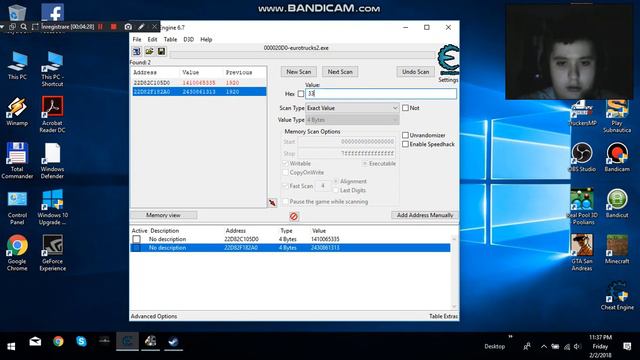Select found address 22D82C105D0 row
Image resolution: width=640 pixels, height=360 pixels.
click(x=199, y=83)
